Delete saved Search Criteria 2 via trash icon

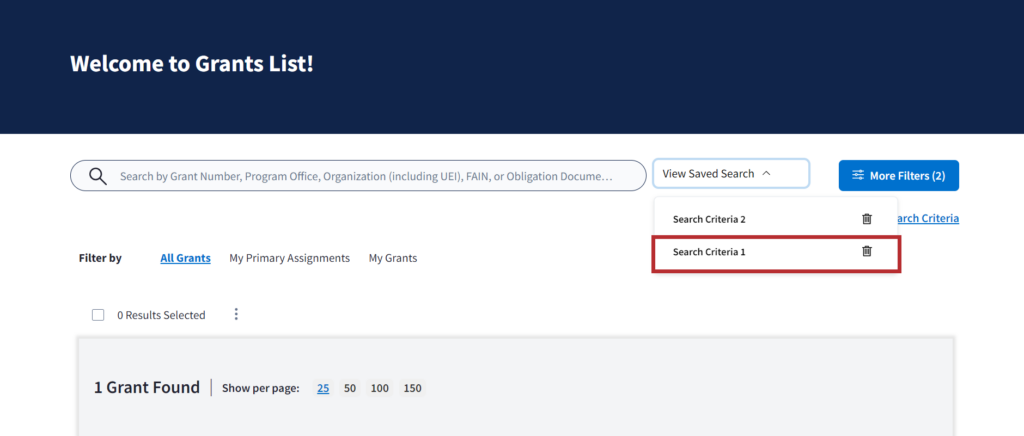coord(867,219)
